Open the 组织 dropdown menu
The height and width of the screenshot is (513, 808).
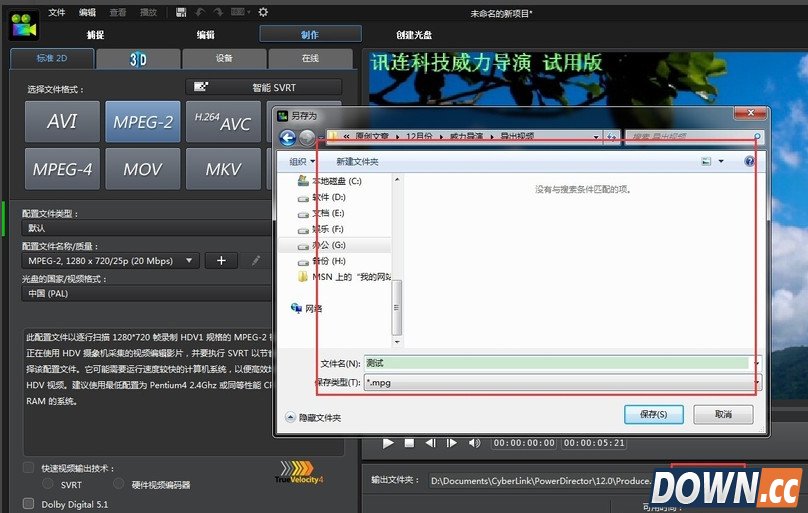(x=302, y=162)
